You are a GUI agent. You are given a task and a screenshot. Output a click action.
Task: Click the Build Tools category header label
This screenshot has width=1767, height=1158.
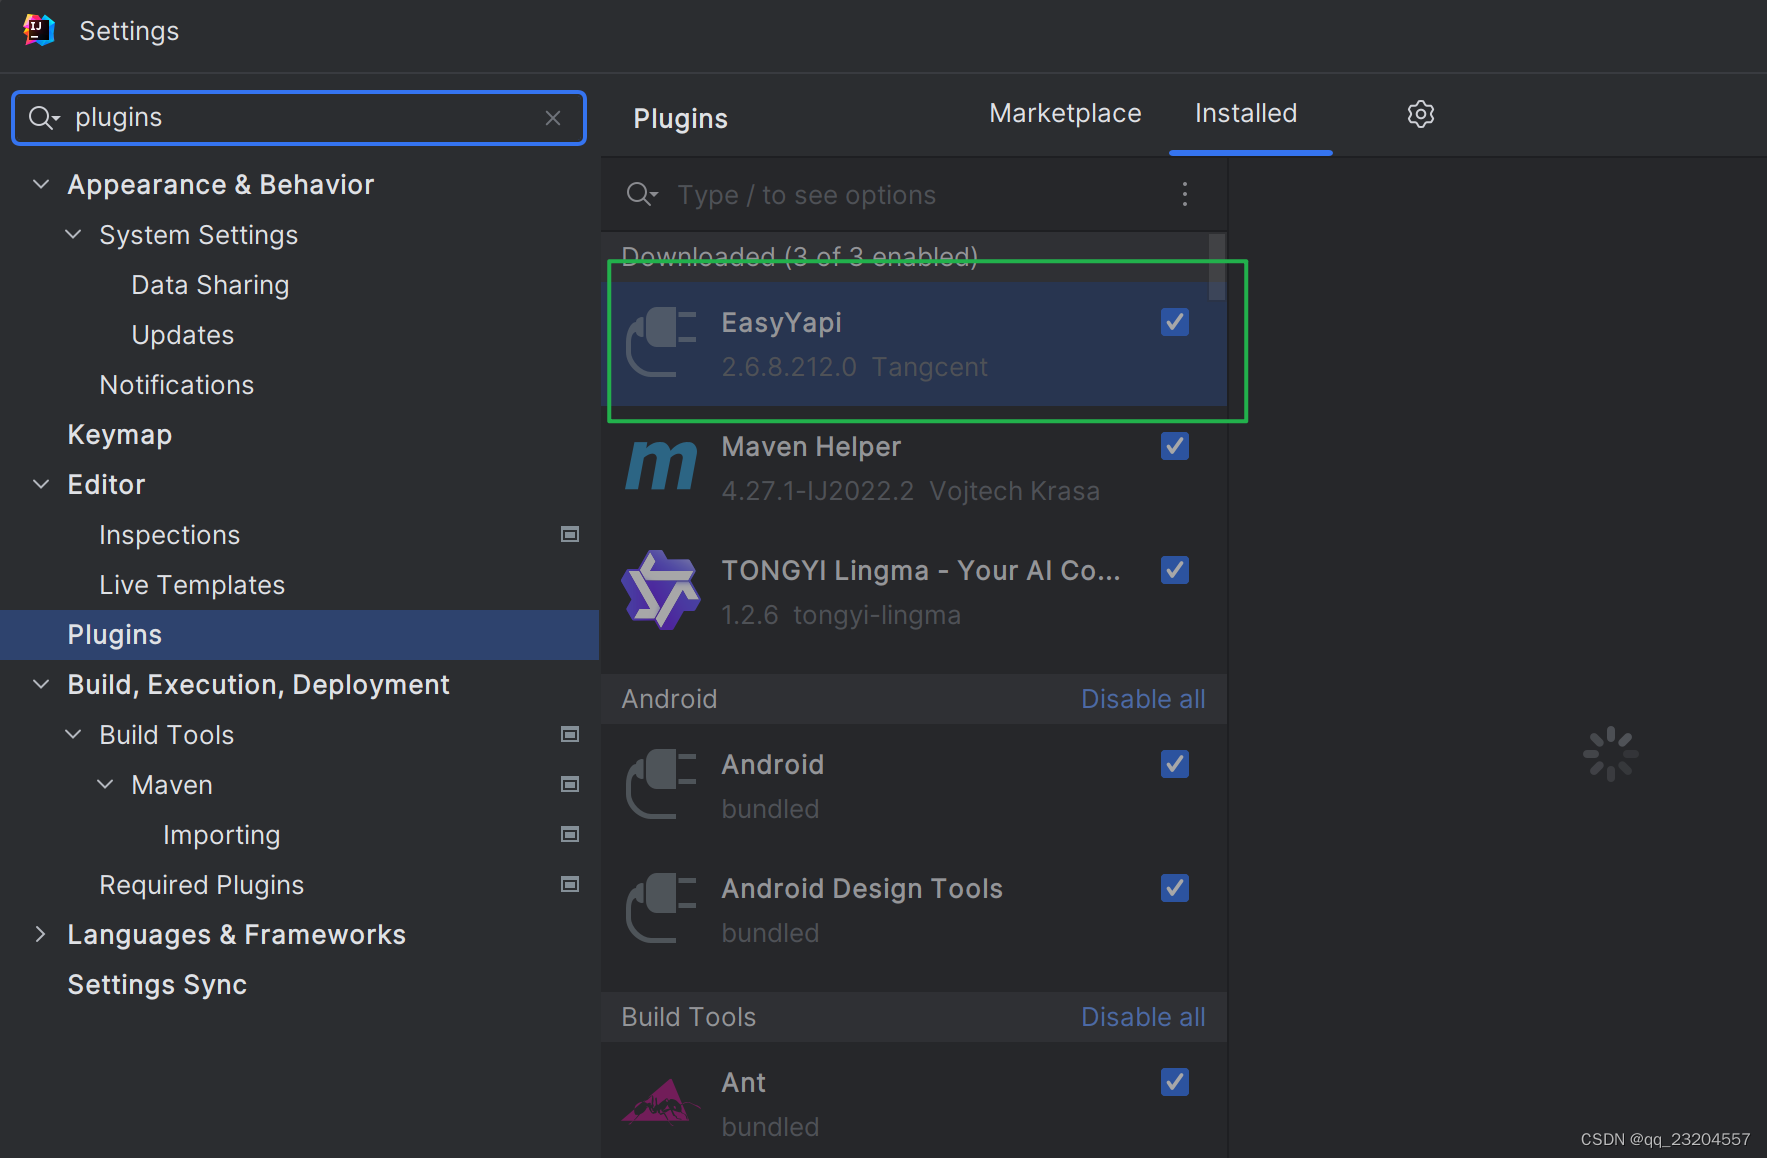(688, 1017)
